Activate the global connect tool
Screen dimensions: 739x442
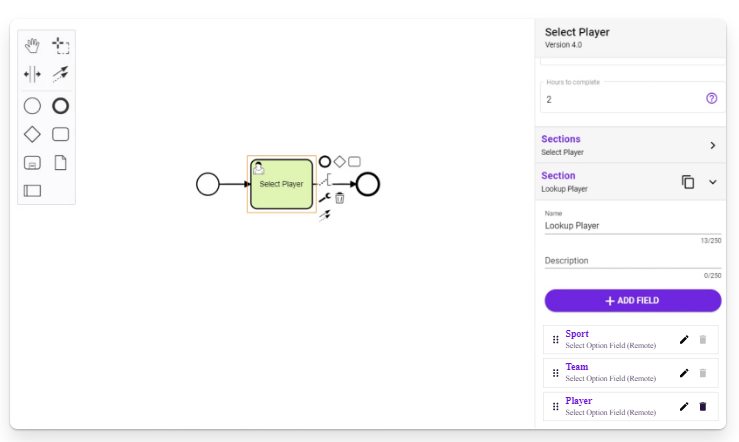60,74
